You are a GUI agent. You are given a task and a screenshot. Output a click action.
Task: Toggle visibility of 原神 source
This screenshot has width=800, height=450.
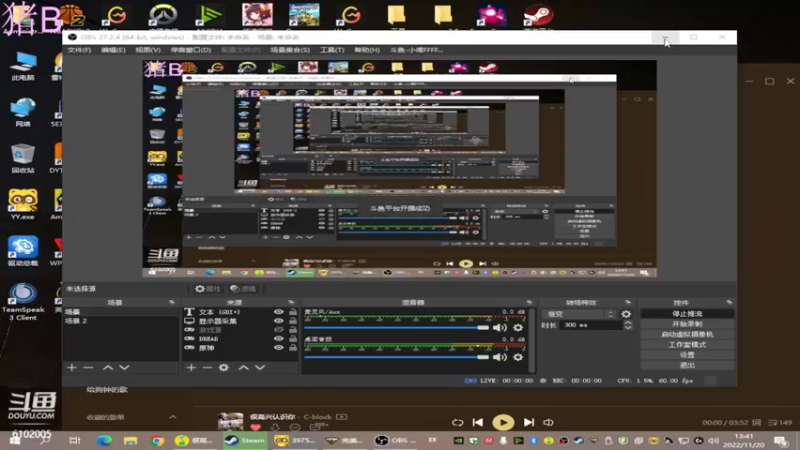point(279,348)
